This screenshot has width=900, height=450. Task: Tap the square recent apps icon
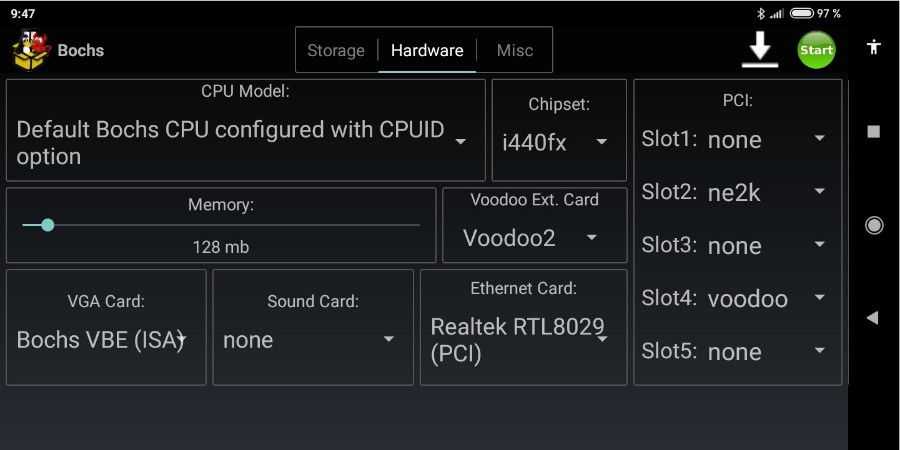tap(874, 132)
